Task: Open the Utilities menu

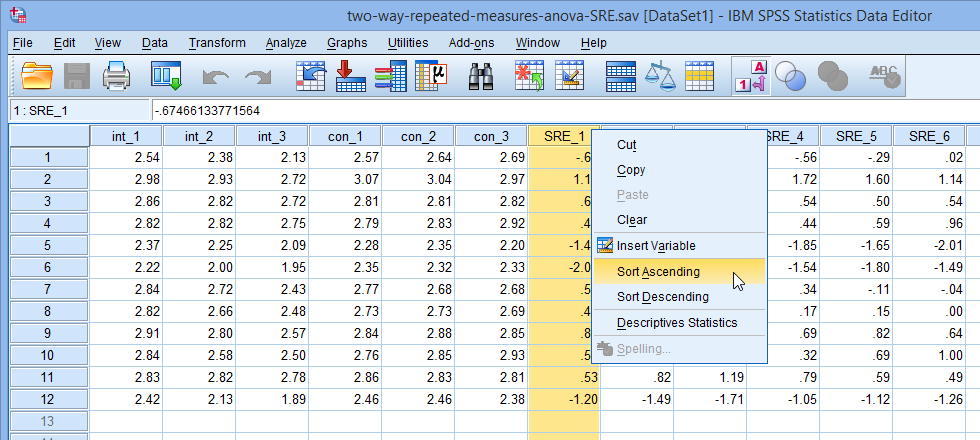Action: point(408,43)
